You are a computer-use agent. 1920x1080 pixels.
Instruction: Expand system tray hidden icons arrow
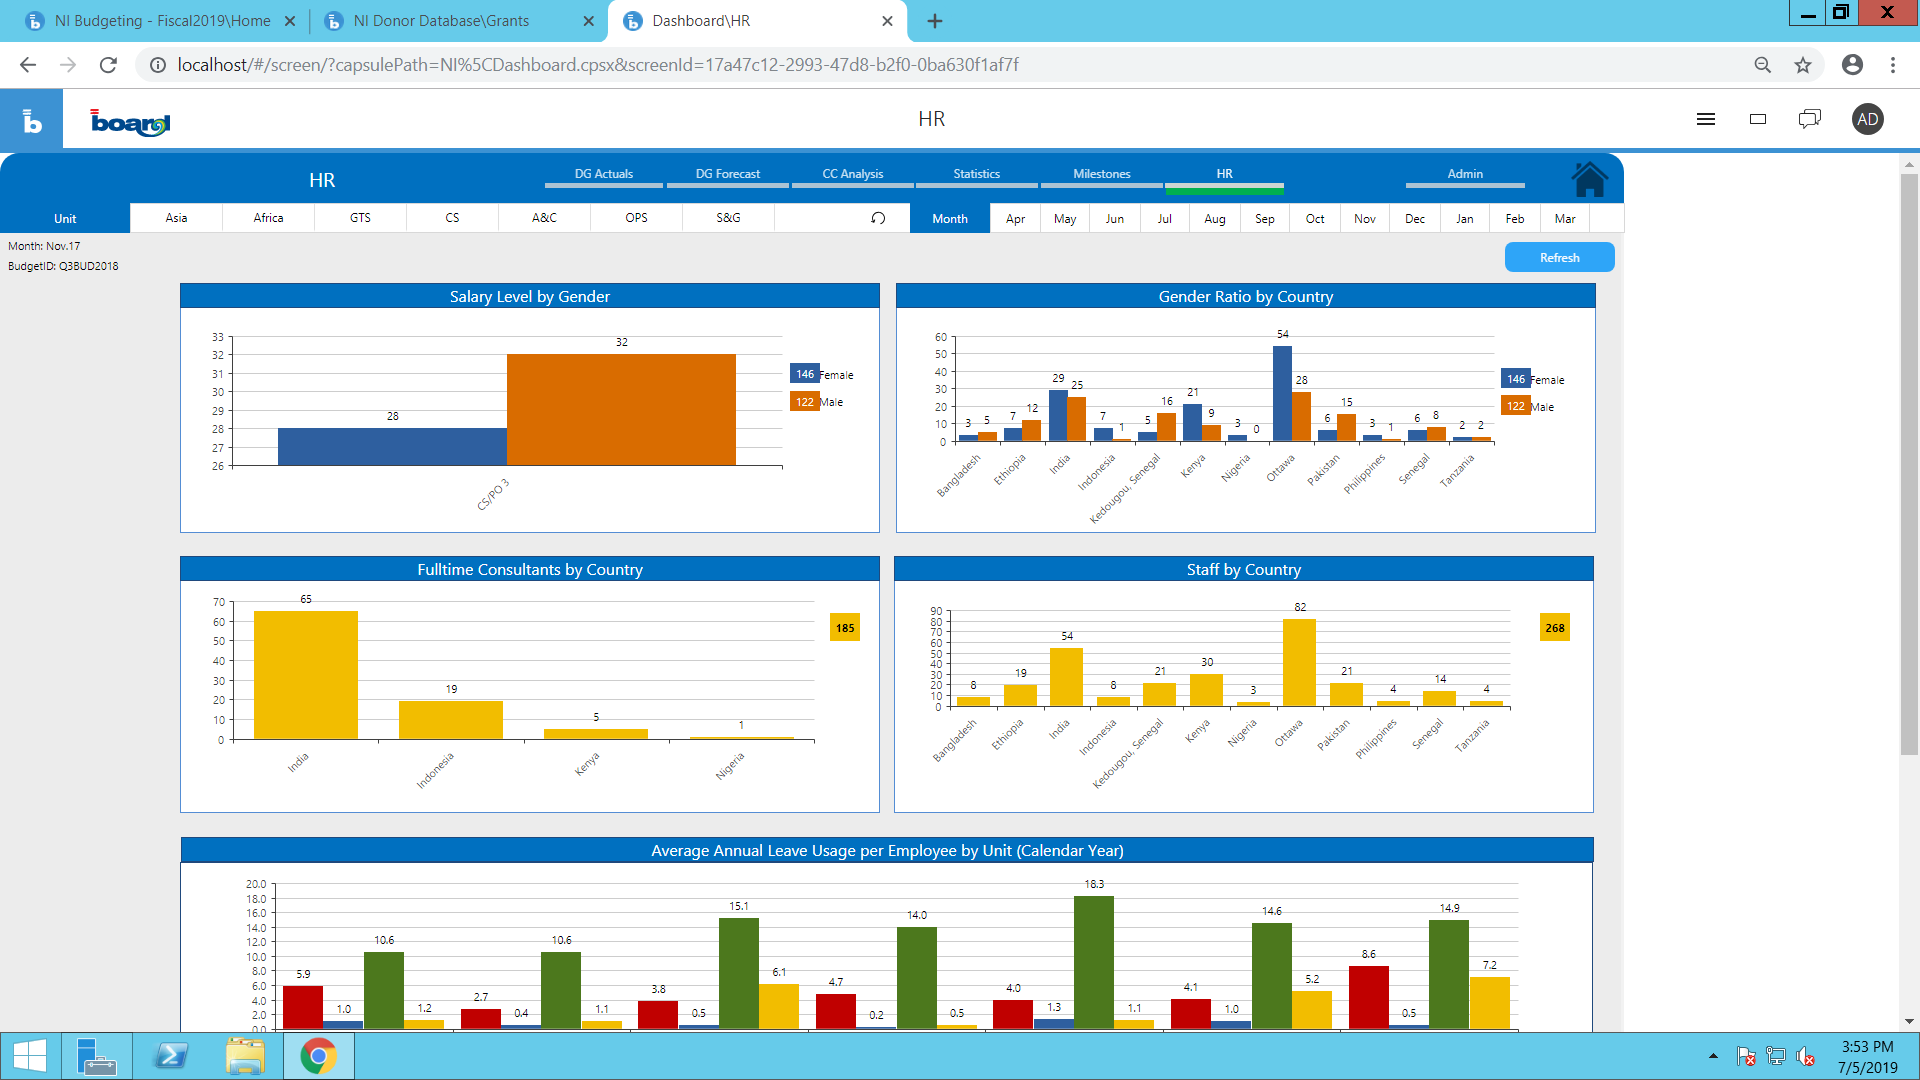(x=1713, y=1056)
